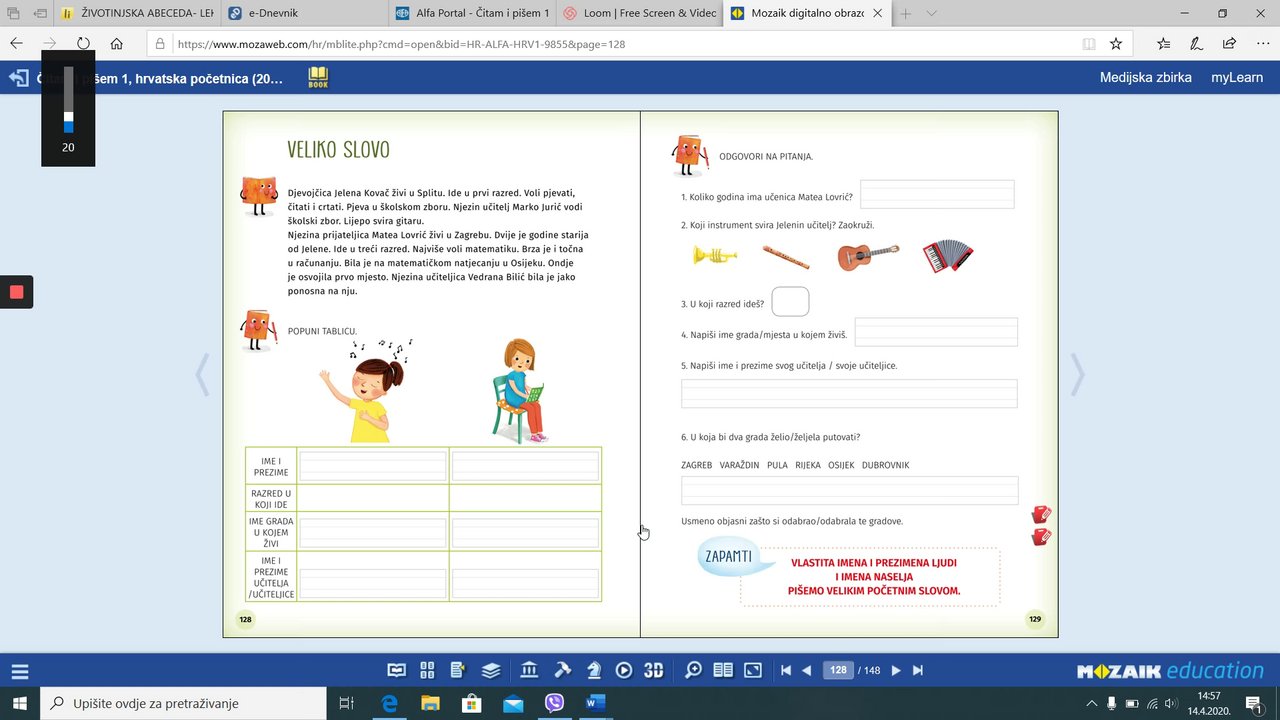Click the page number field showing 128

(x=838, y=670)
